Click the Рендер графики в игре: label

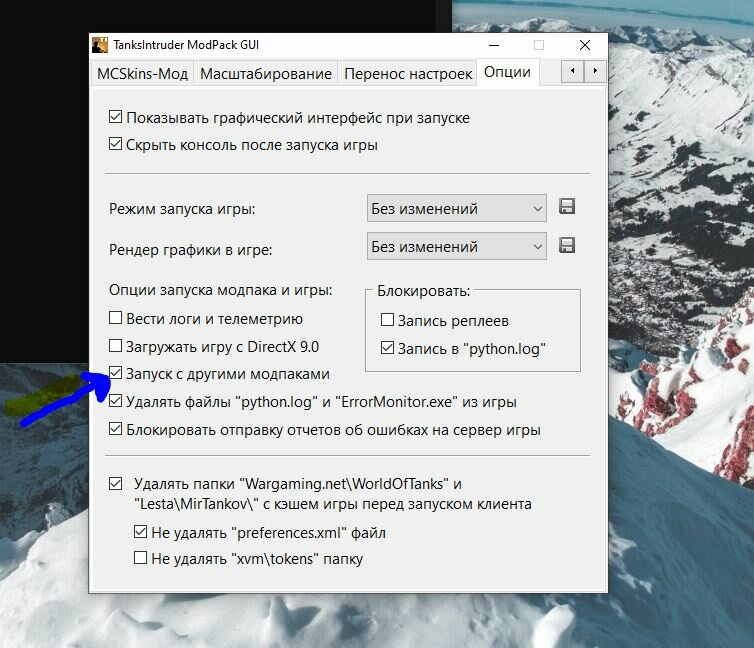pos(190,250)
